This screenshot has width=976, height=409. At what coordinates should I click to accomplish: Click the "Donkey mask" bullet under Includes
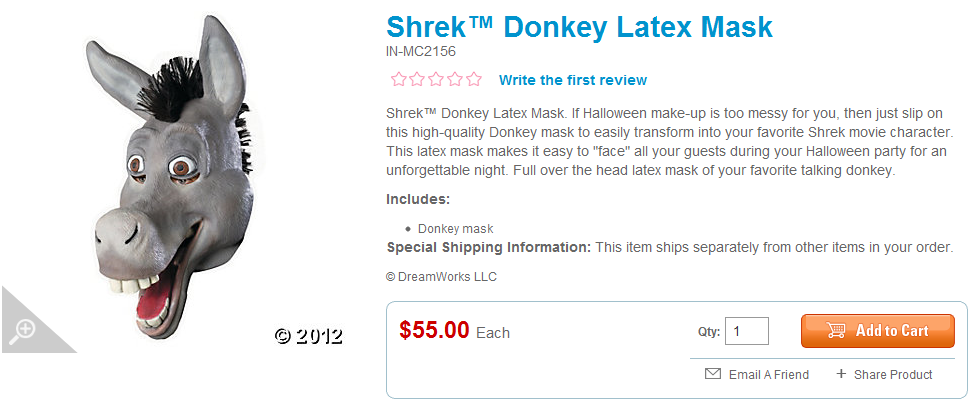click(455, 229)
